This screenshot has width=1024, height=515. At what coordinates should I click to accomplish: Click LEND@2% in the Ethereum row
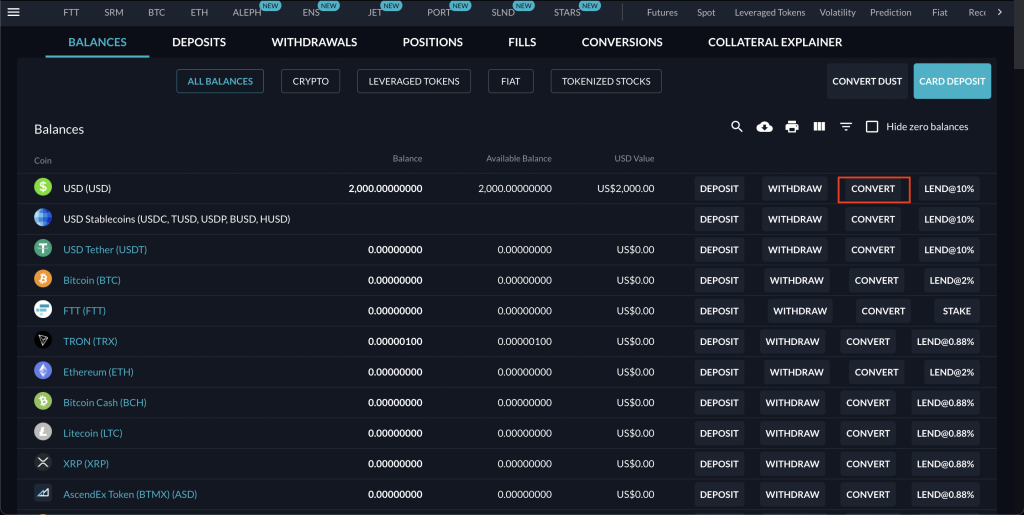coord(952,372)
